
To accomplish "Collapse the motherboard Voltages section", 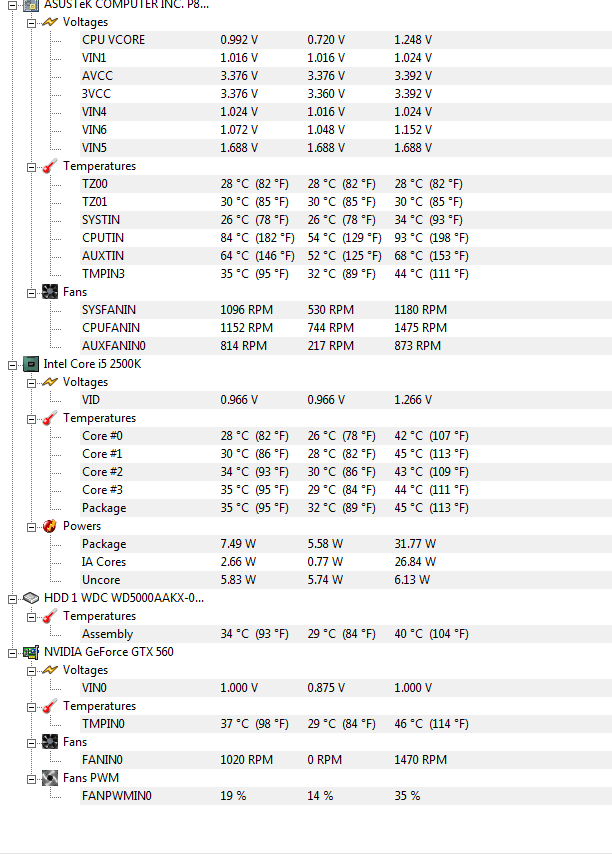I will (x=32, y=23).
